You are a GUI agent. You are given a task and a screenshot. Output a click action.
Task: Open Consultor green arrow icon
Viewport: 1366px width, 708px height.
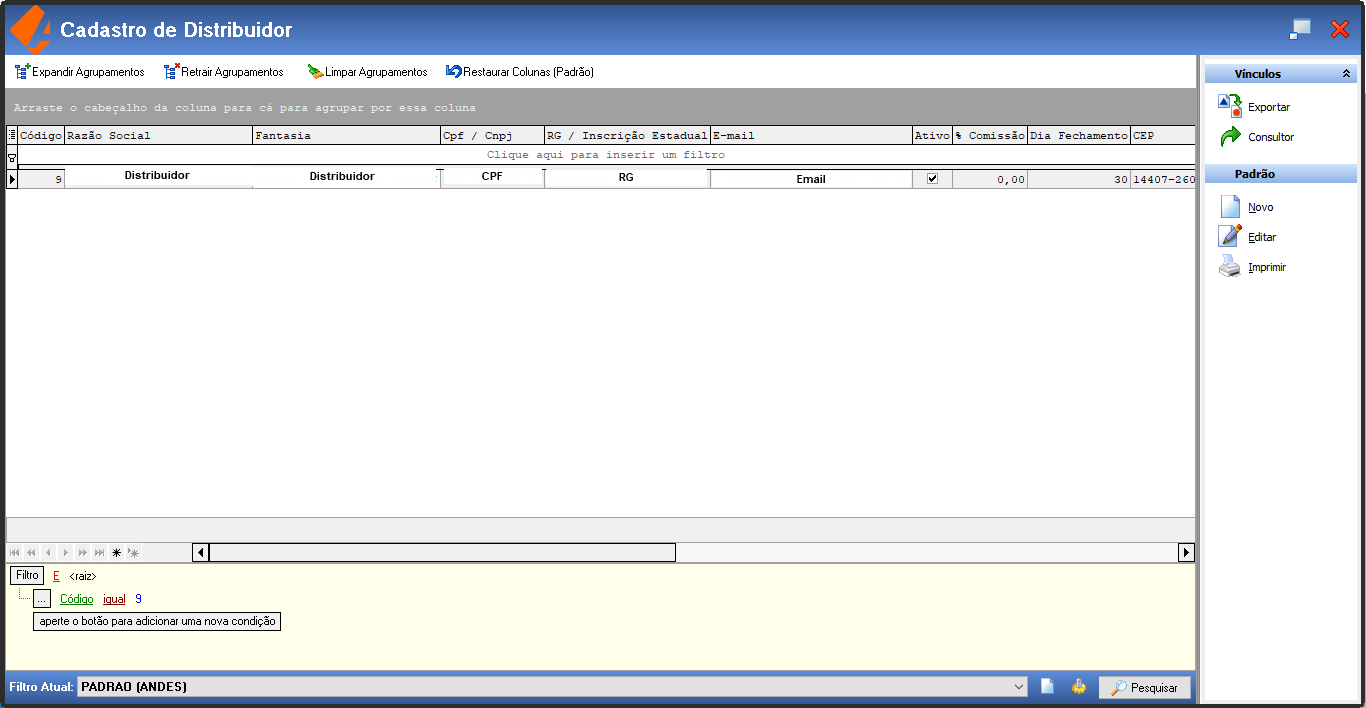click(1230, 137)
